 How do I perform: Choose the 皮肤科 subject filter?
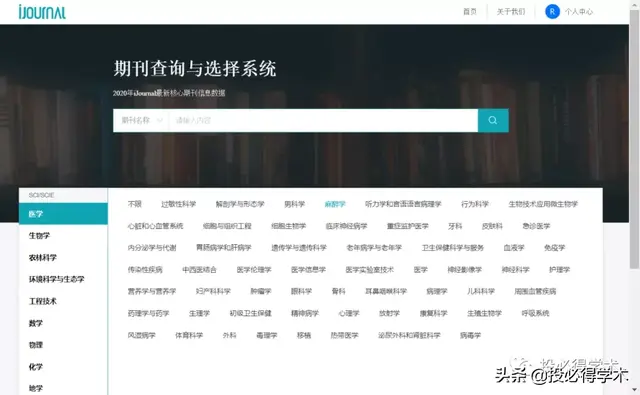click(492, 226)
